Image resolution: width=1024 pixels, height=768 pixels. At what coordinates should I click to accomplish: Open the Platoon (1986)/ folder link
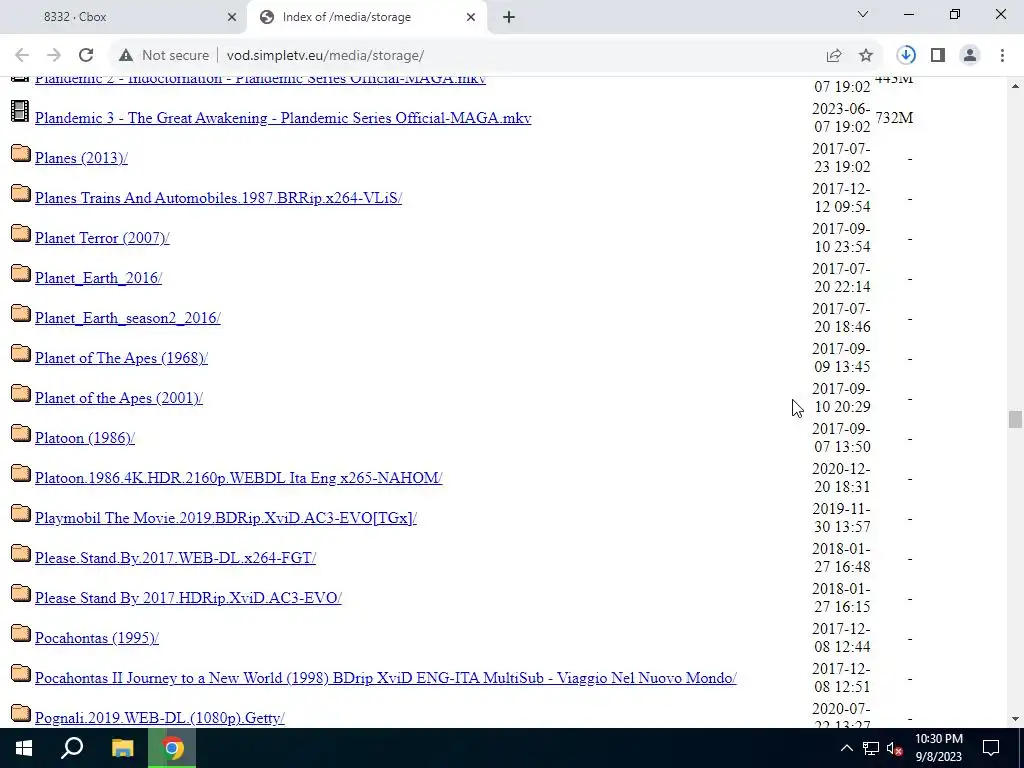(84, 438)
